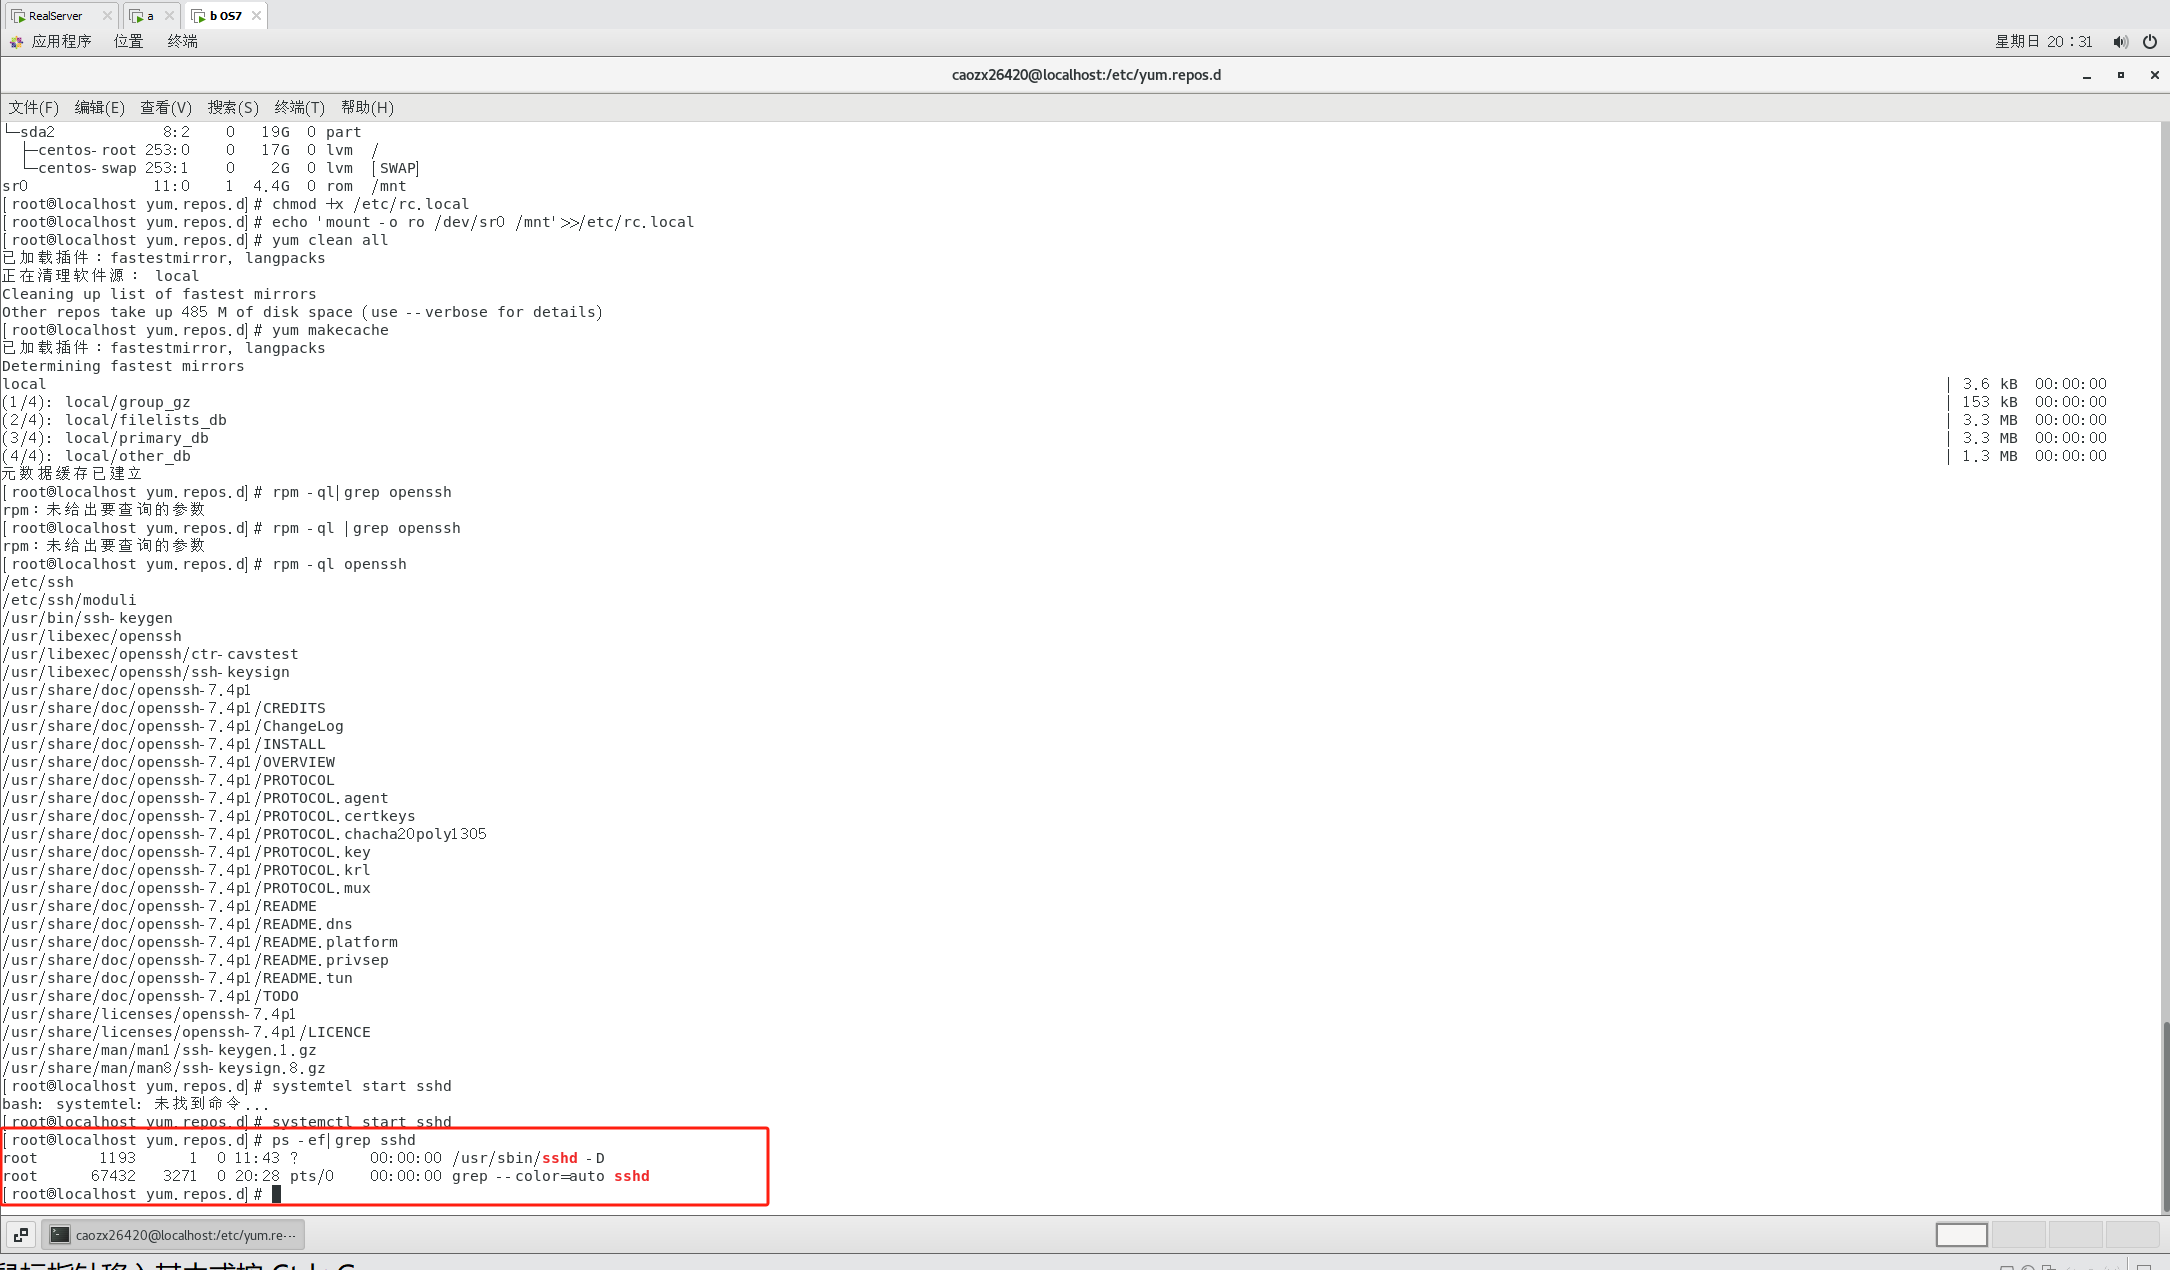This screenshot has height=1270, width=2170.
Task: Open the 文件(F) menu
Action: [33, 107]
